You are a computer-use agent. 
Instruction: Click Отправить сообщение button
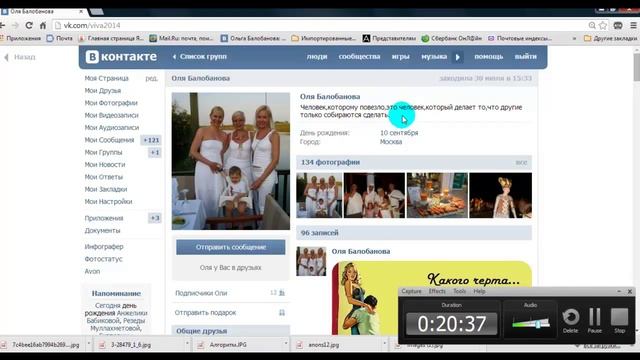coord(231,247)
